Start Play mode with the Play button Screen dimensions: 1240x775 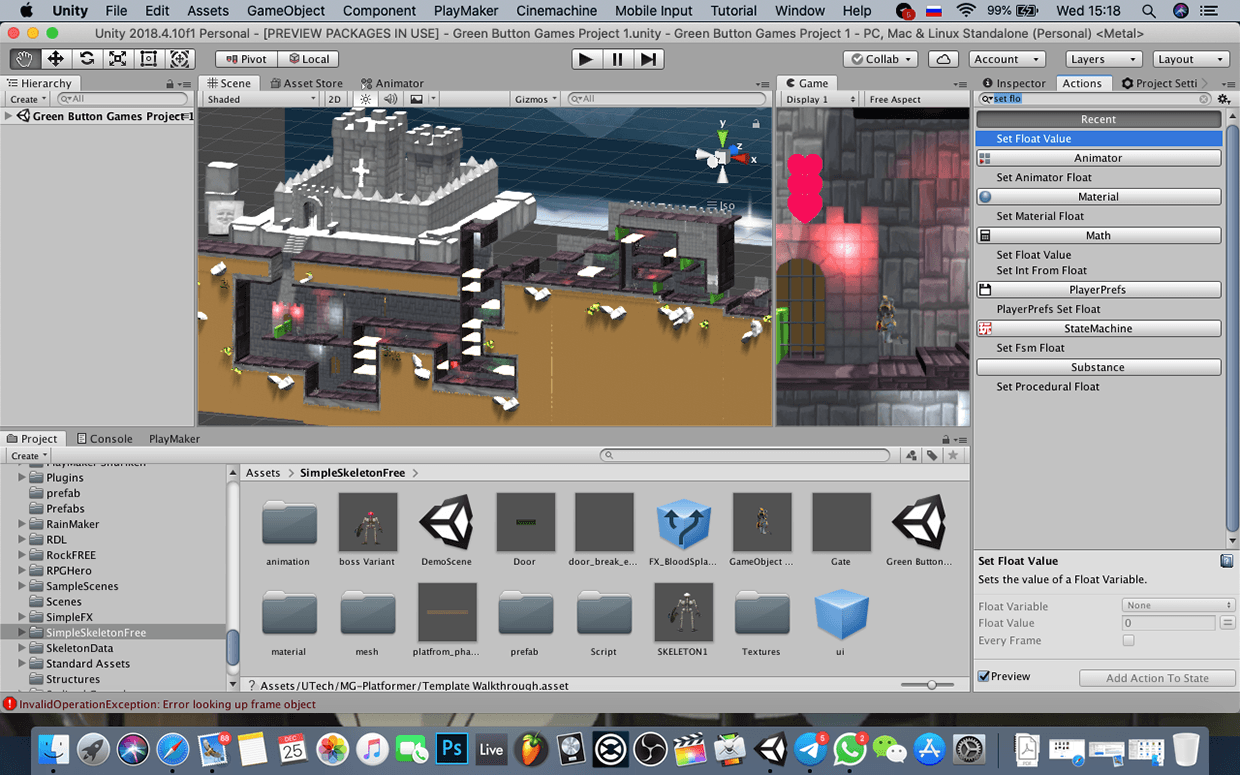pyautogui.click(x=587, y=59)
